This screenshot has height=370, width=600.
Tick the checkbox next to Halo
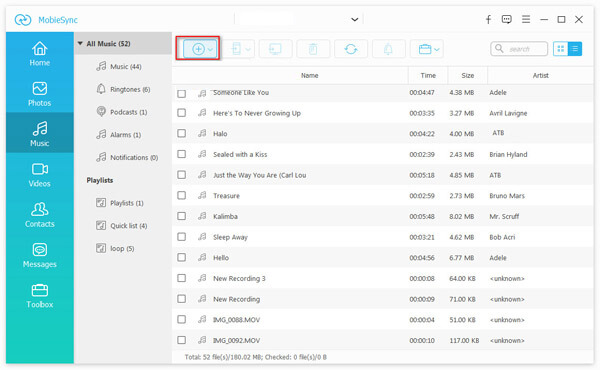point(182,133)
